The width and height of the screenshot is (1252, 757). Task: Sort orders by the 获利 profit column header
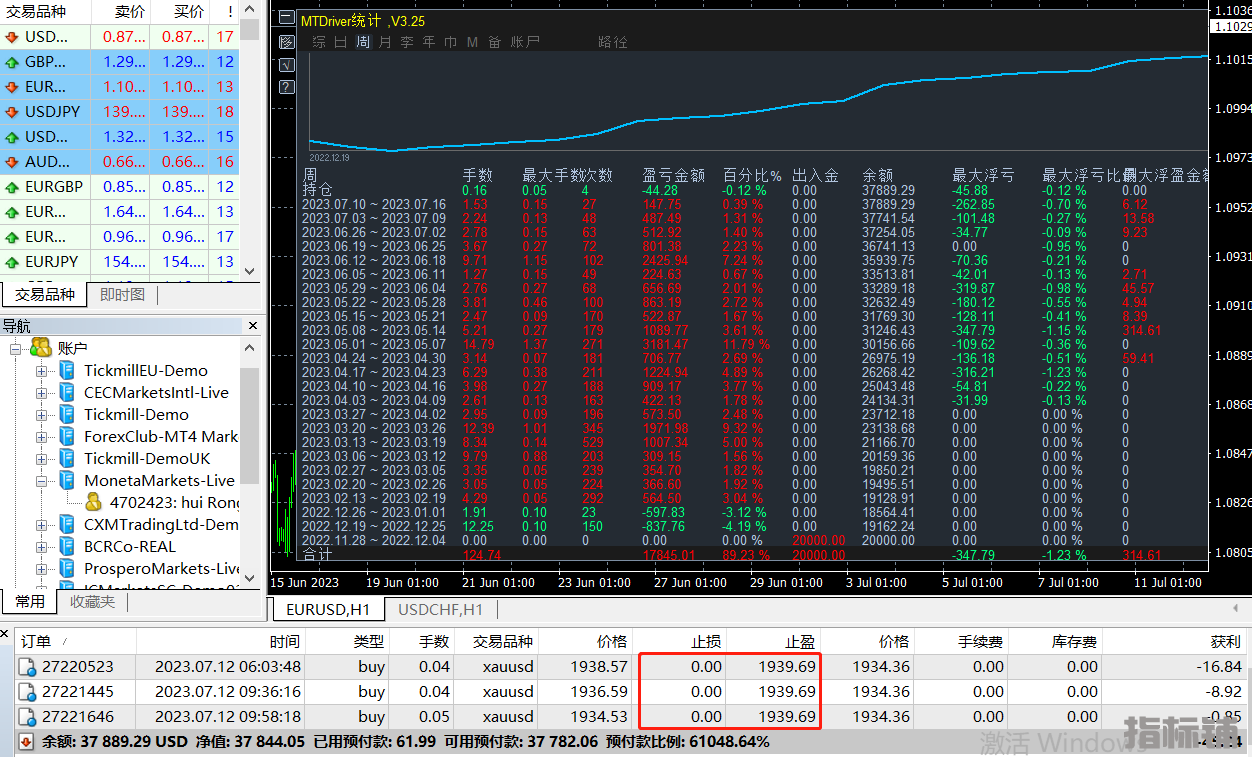pyautogui.click(x=1224, y=641)
